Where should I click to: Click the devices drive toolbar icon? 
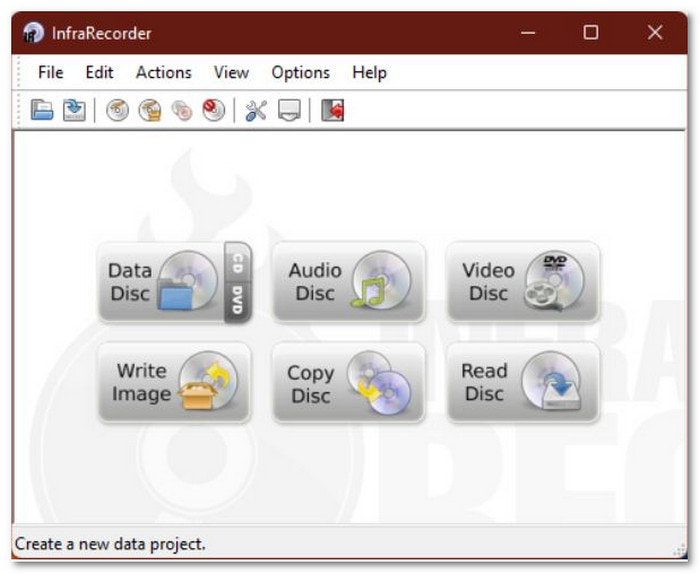289,110
